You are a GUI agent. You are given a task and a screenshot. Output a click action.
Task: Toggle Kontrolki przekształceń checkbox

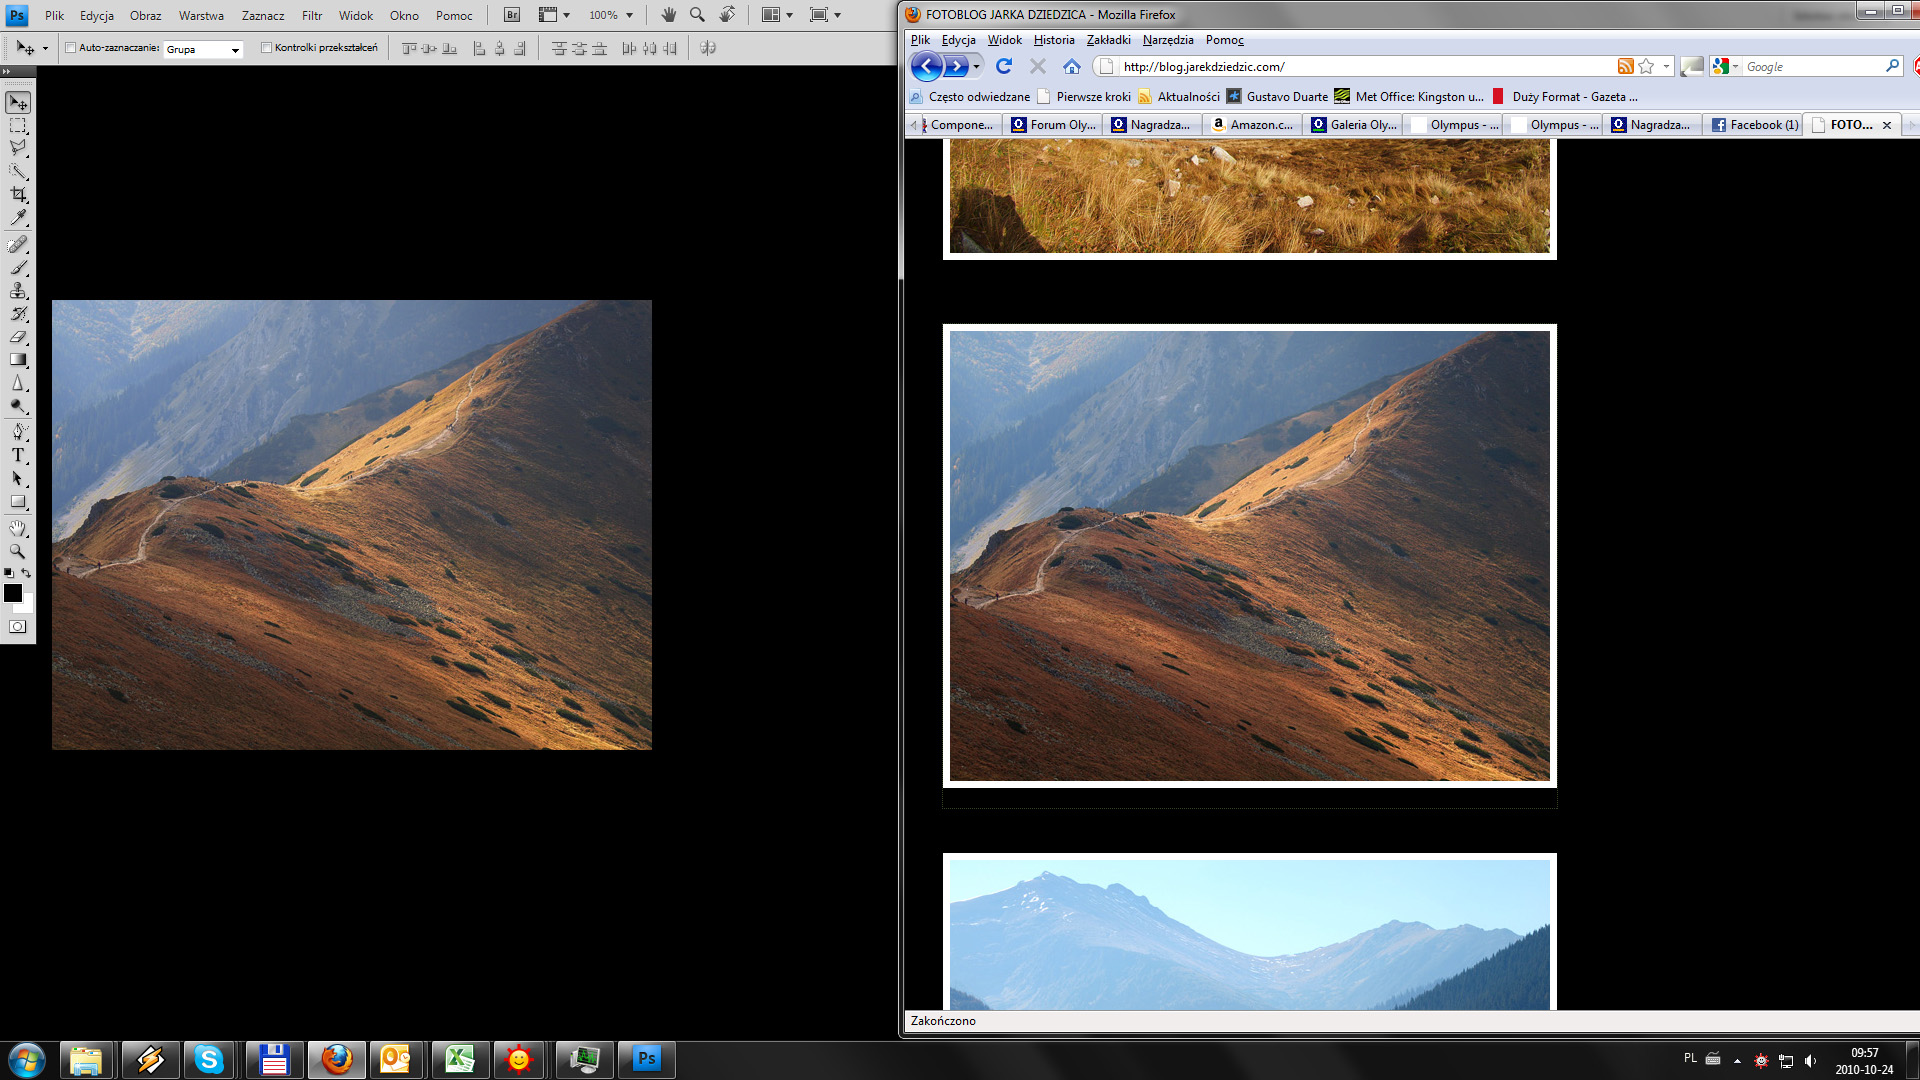266,48
